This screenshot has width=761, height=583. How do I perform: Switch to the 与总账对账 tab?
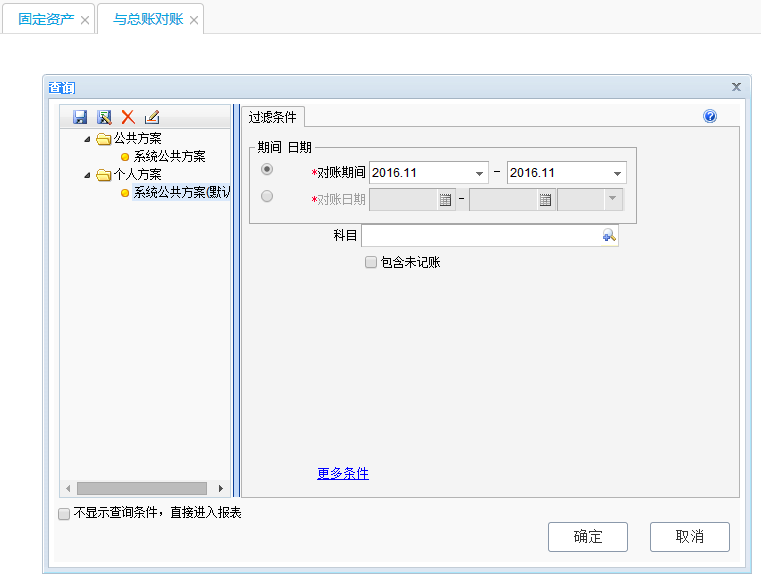click(x=148, y=19)
